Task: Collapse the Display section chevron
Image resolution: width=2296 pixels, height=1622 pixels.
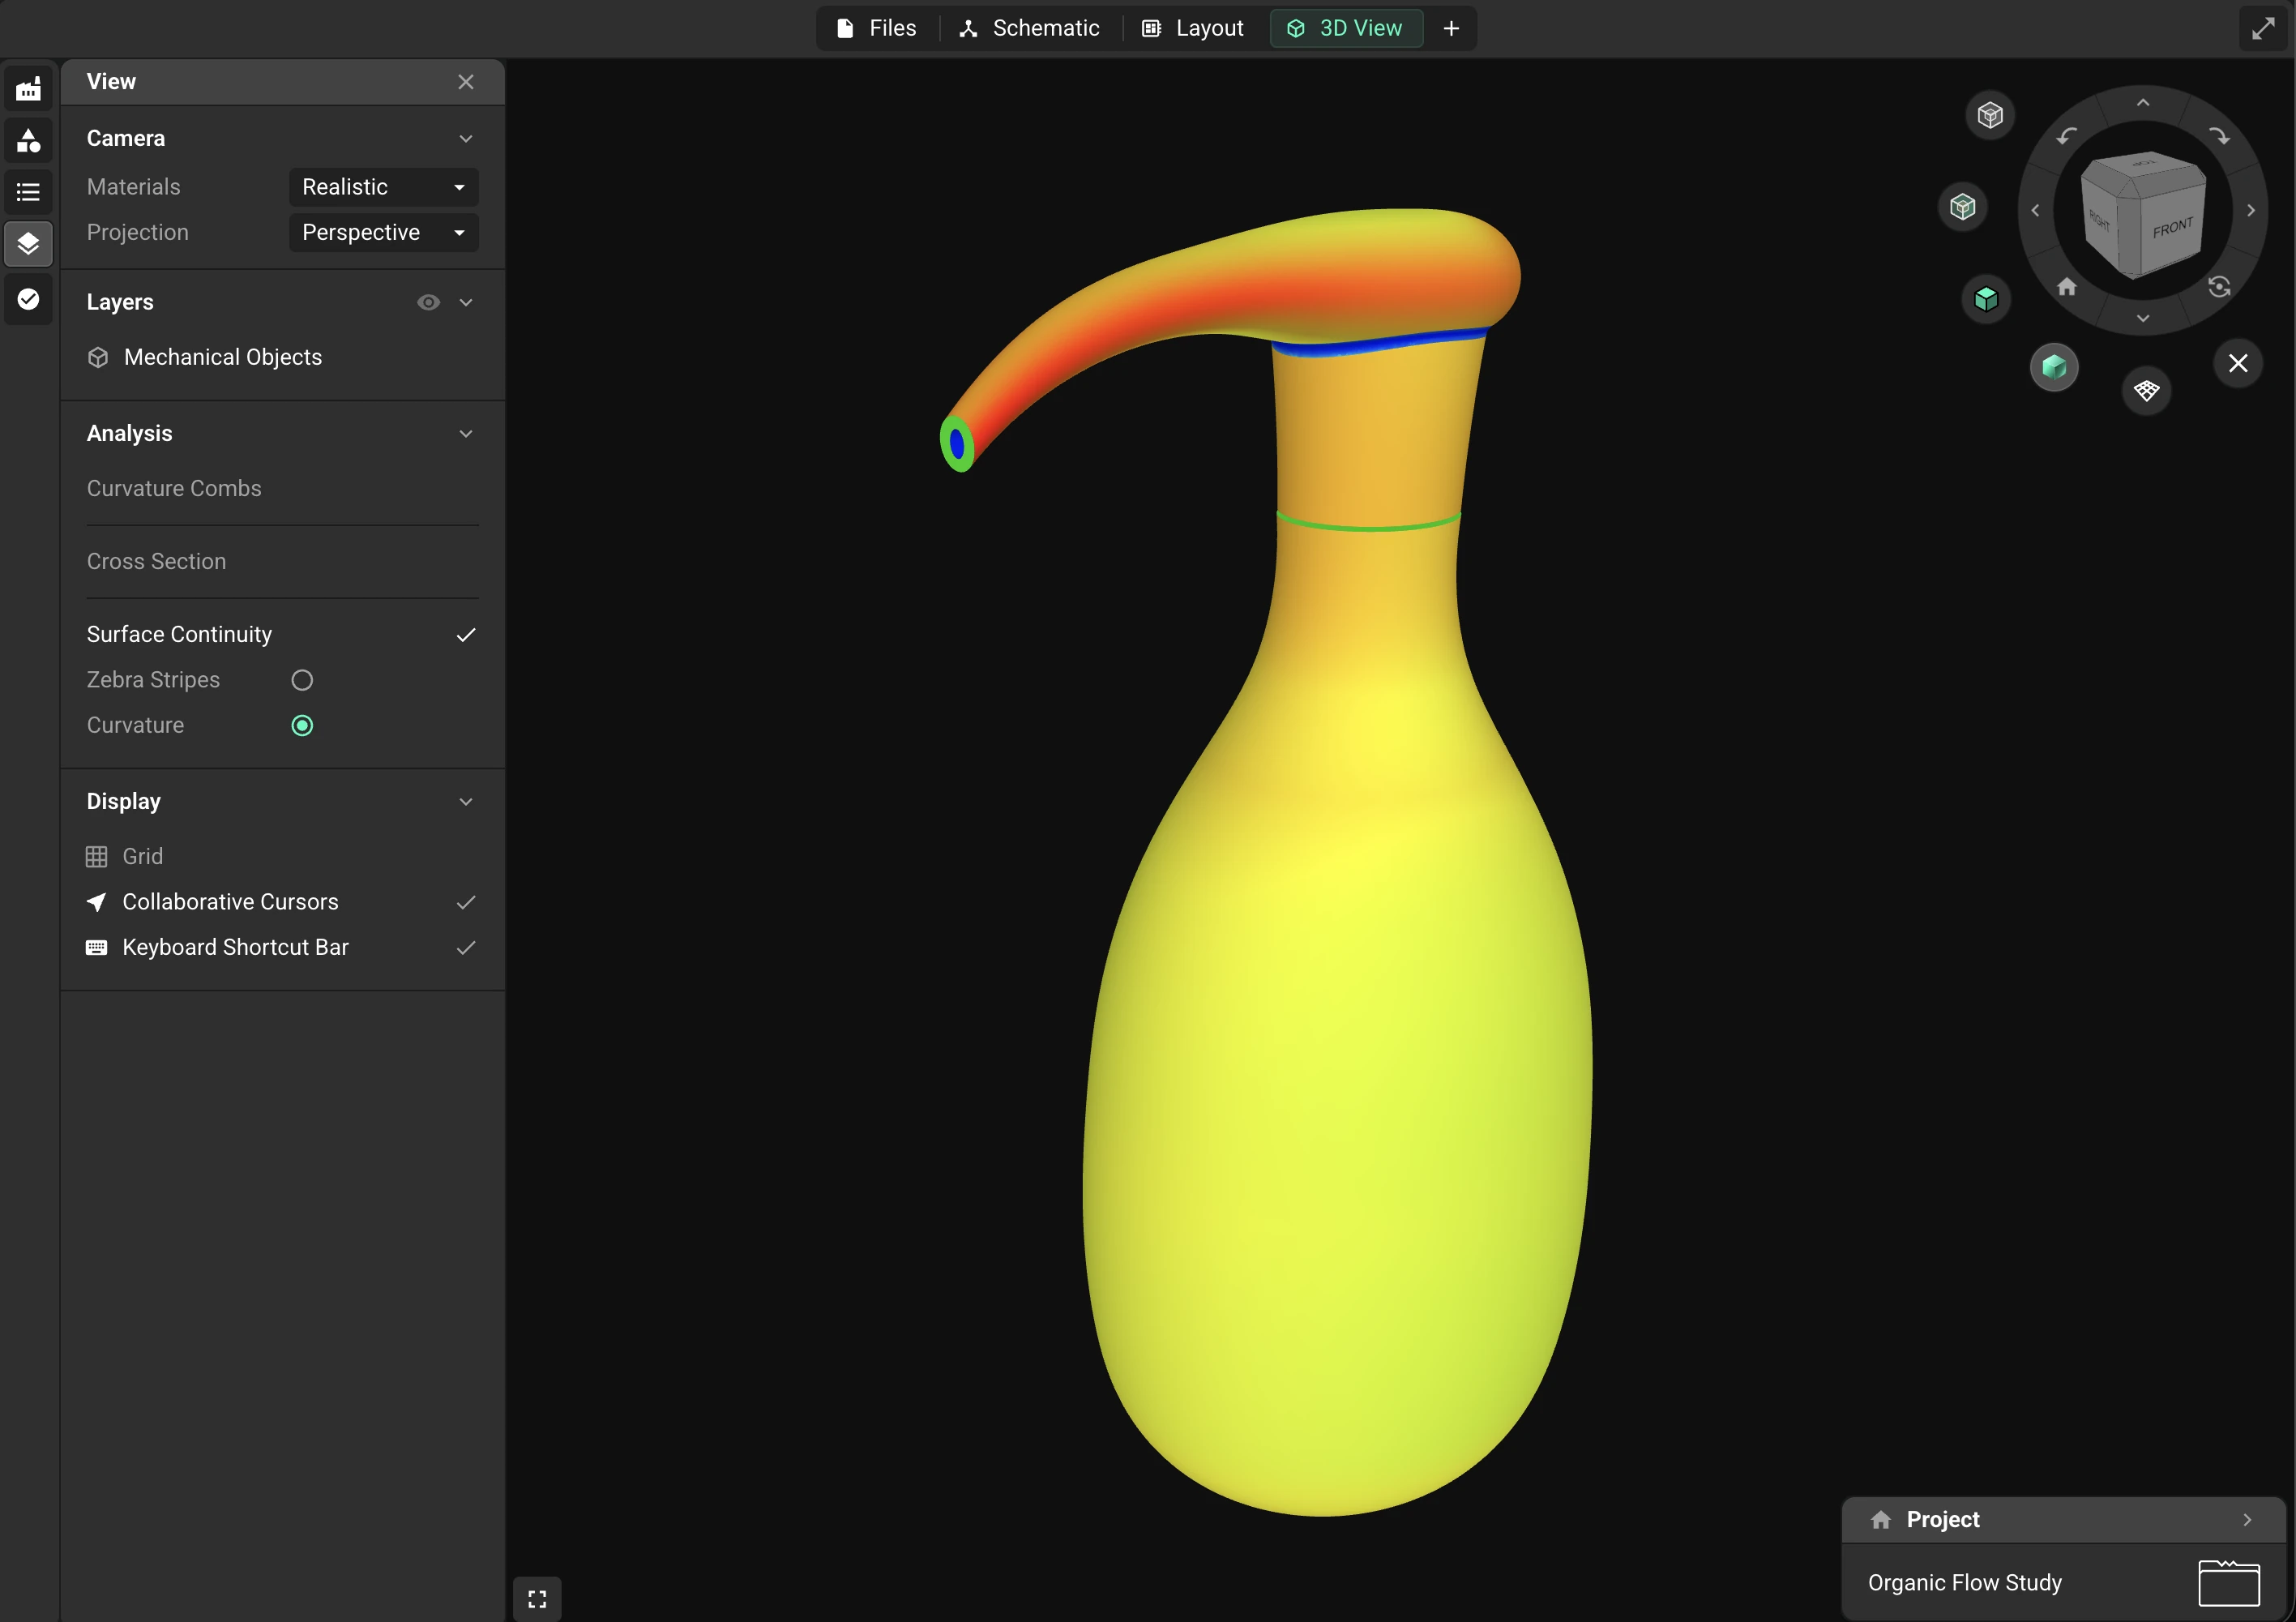Action: pyautogui.click(x=466, y=801)
